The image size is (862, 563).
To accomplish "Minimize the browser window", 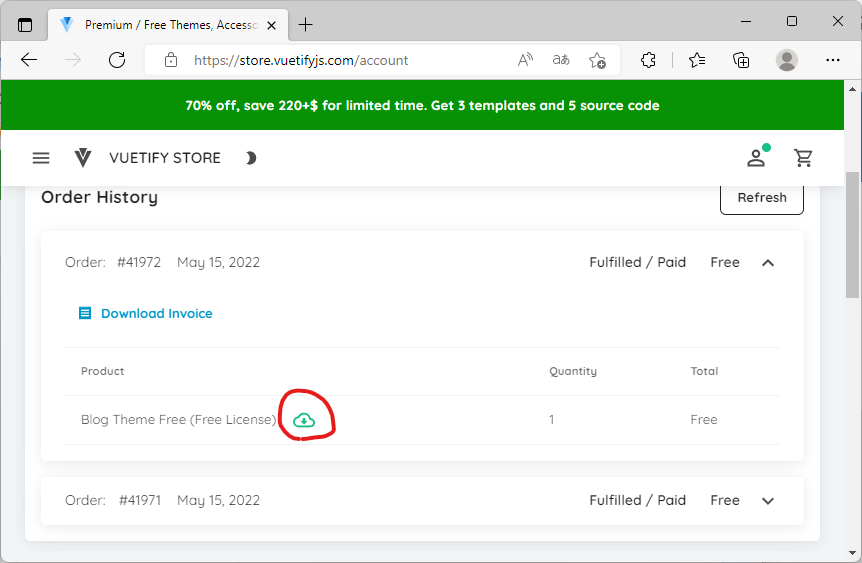I will click(746, 21).
